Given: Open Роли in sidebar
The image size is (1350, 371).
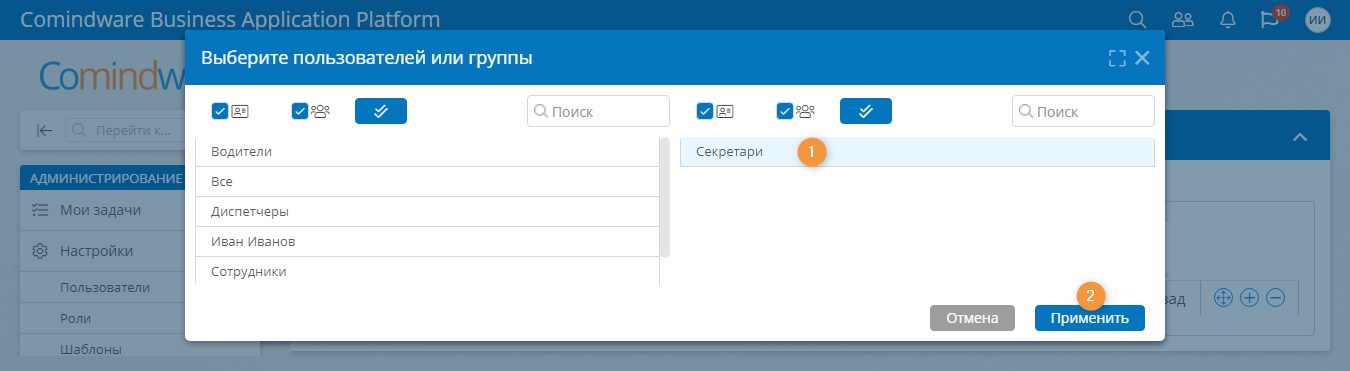Looking at the screenshot, I should [x=75, y=318].
